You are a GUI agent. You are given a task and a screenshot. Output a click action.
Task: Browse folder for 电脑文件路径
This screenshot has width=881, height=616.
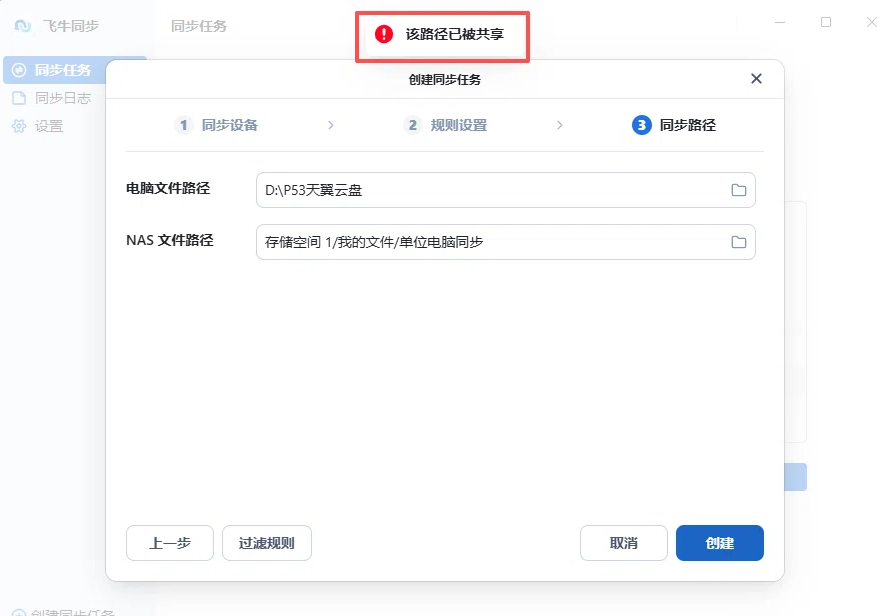pos(738,190)
